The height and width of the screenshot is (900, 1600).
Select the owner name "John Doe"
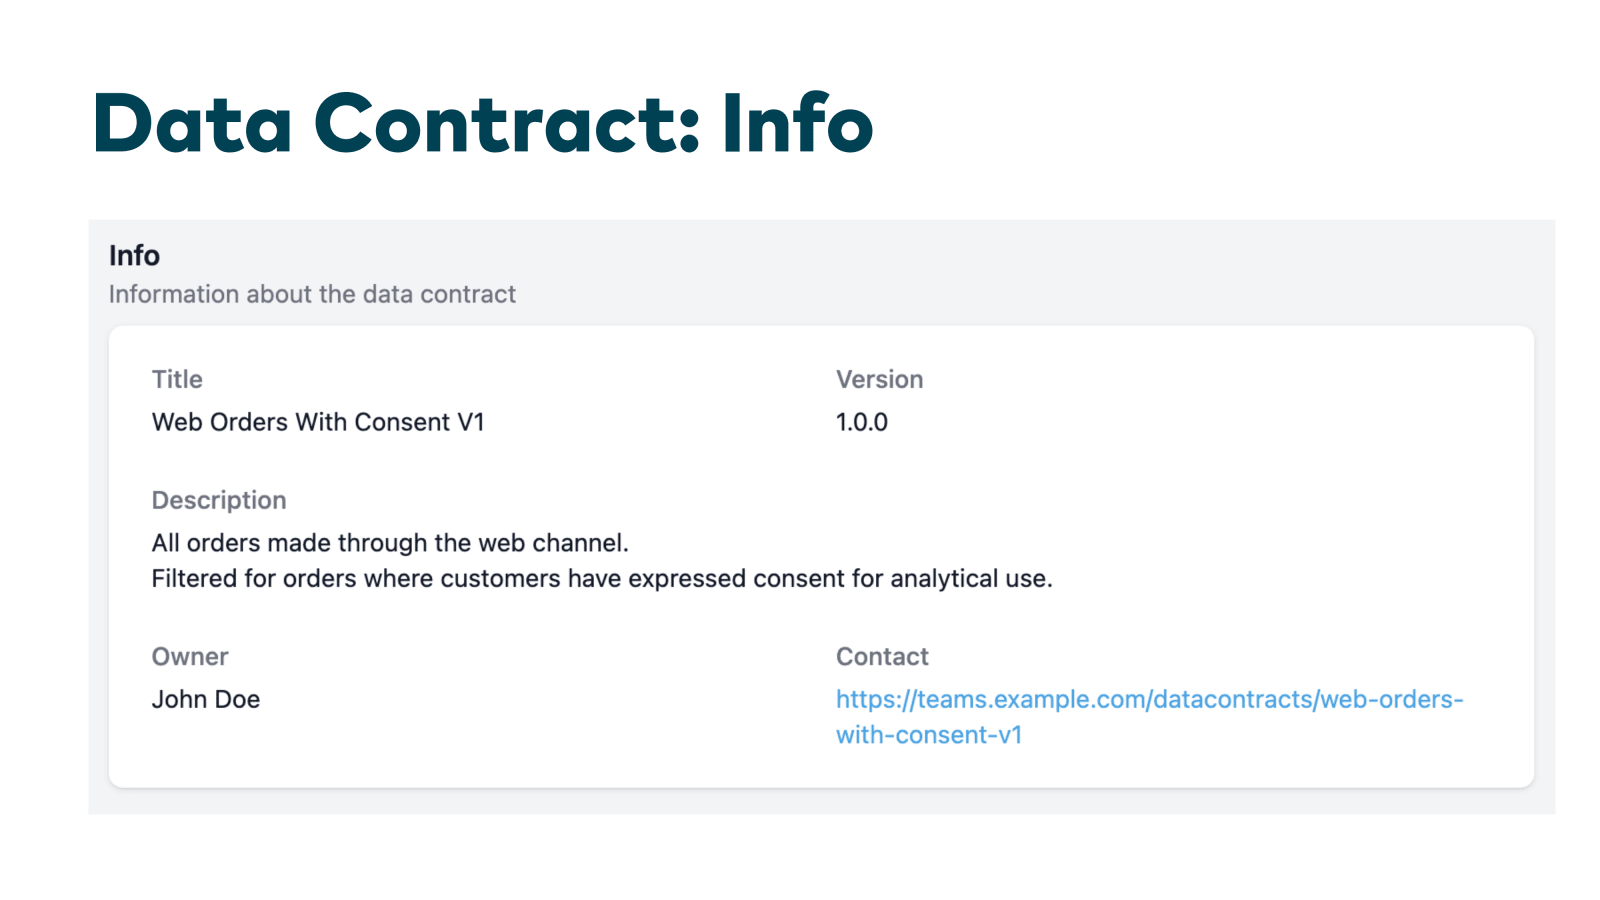pyautogui.click(x=206, y=699)
